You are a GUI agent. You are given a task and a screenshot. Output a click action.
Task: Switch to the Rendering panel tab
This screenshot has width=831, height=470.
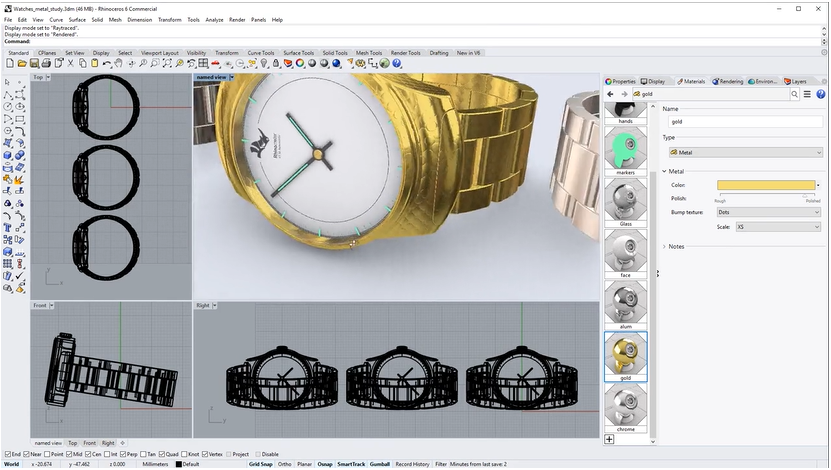coord(727,82)
